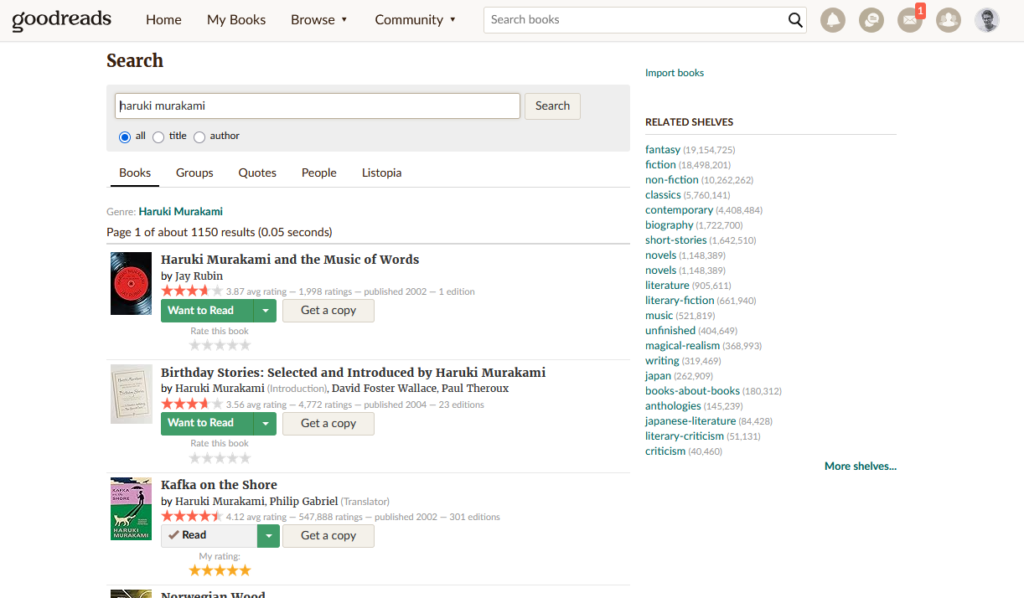Open the friends icon in header
1024x598 pixels.
948,20
